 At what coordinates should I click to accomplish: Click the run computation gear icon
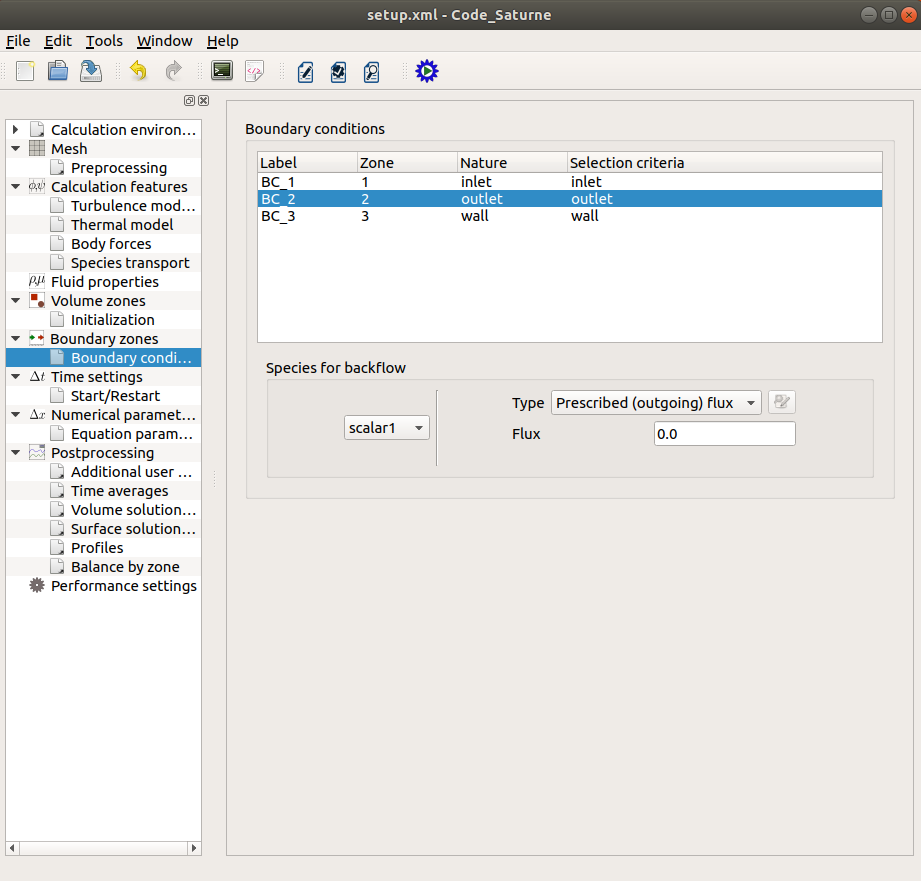(x=427, y=71)
